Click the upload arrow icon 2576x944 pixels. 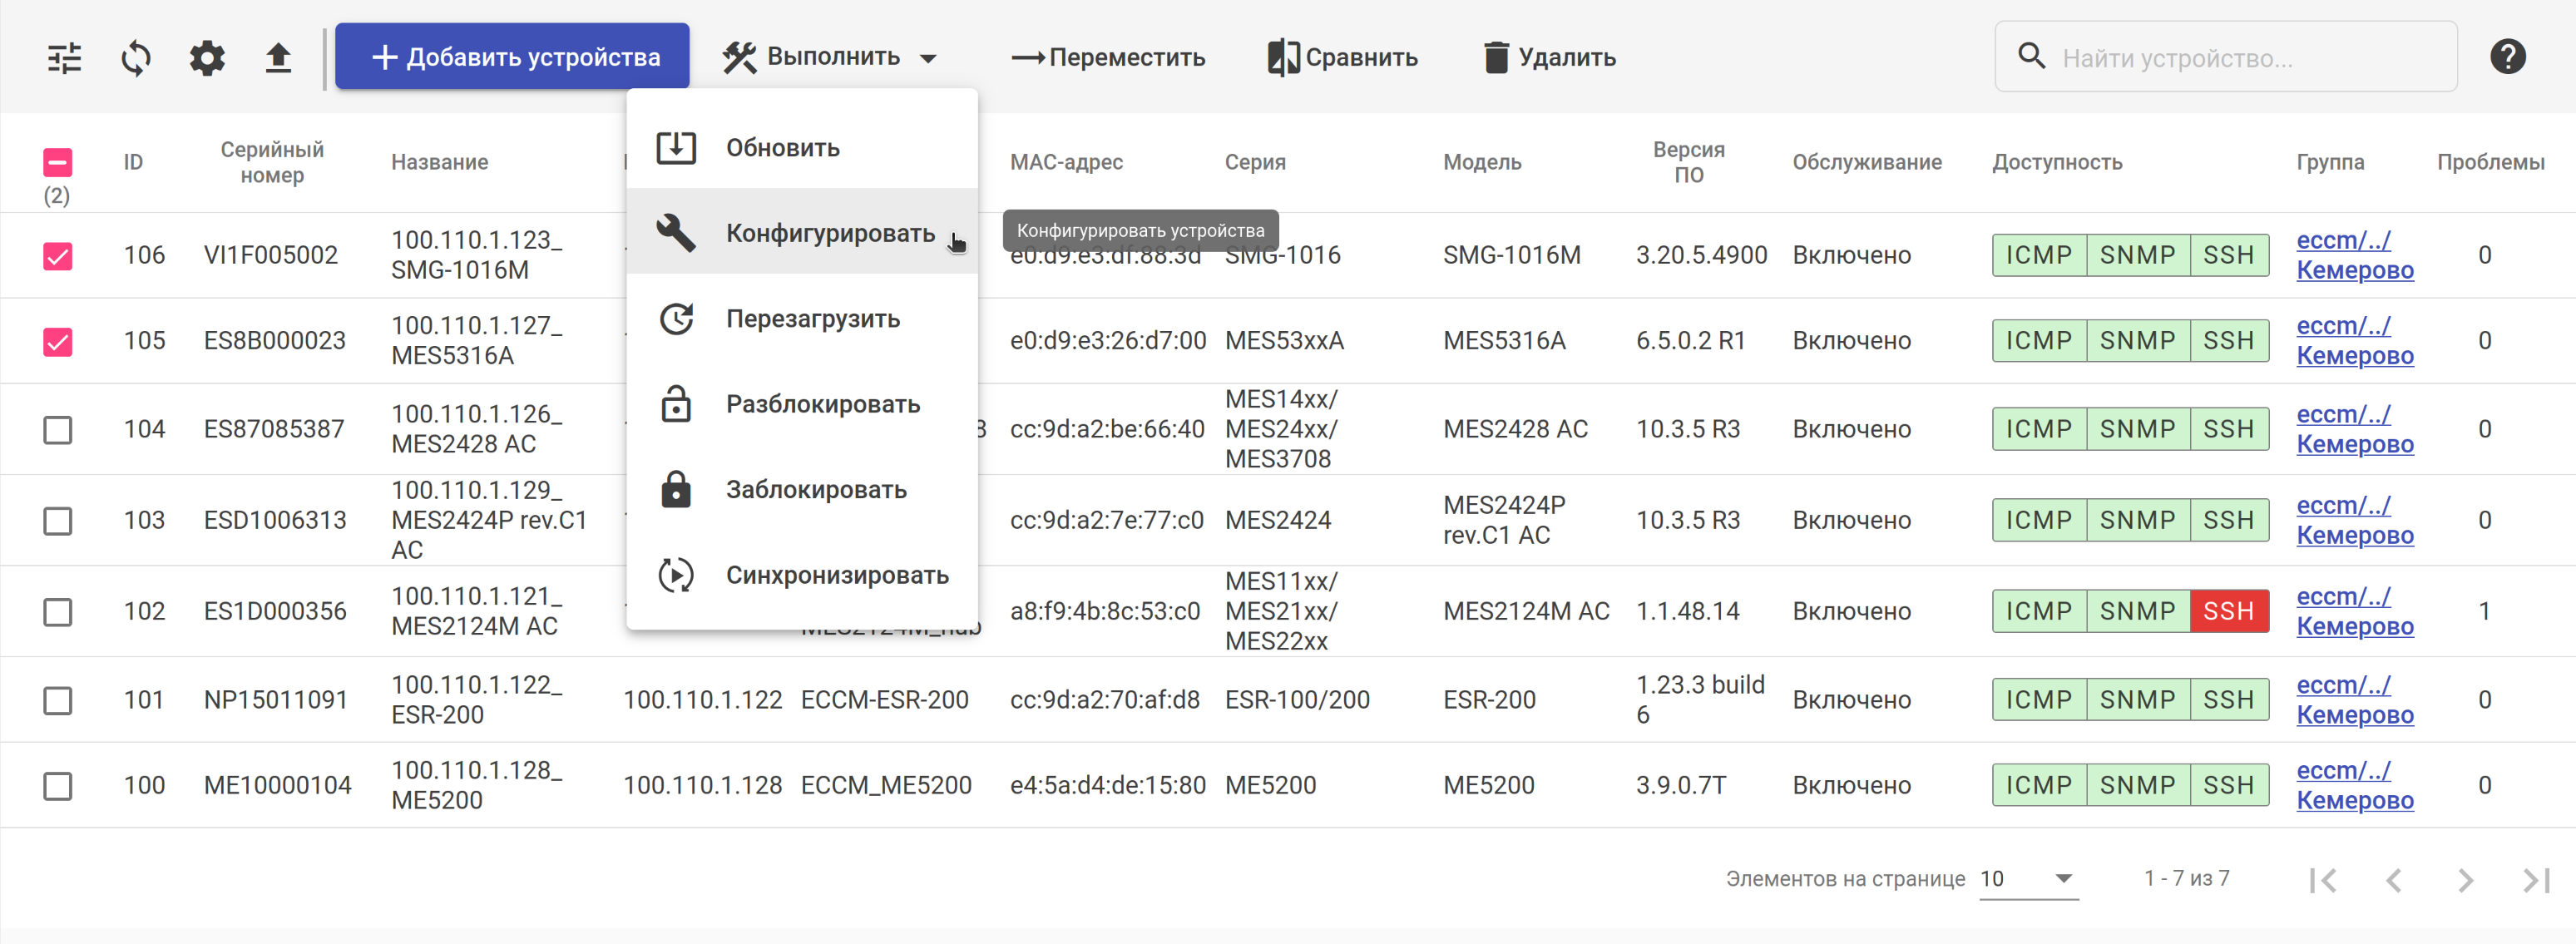pos(278,58)
